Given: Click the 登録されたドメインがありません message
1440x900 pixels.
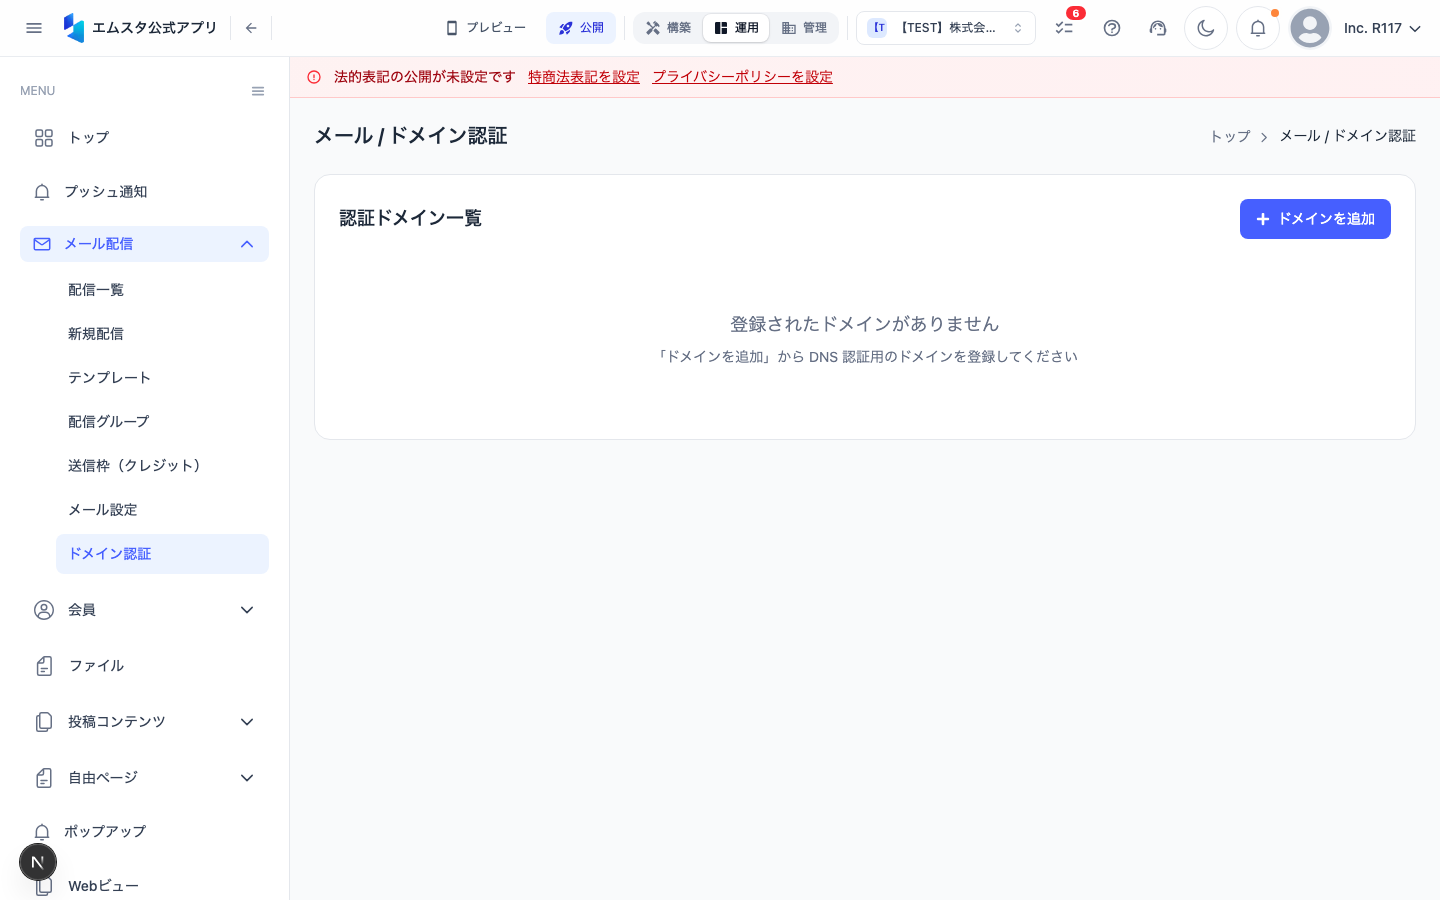Looking at the screenshot, I should [865, 324].
